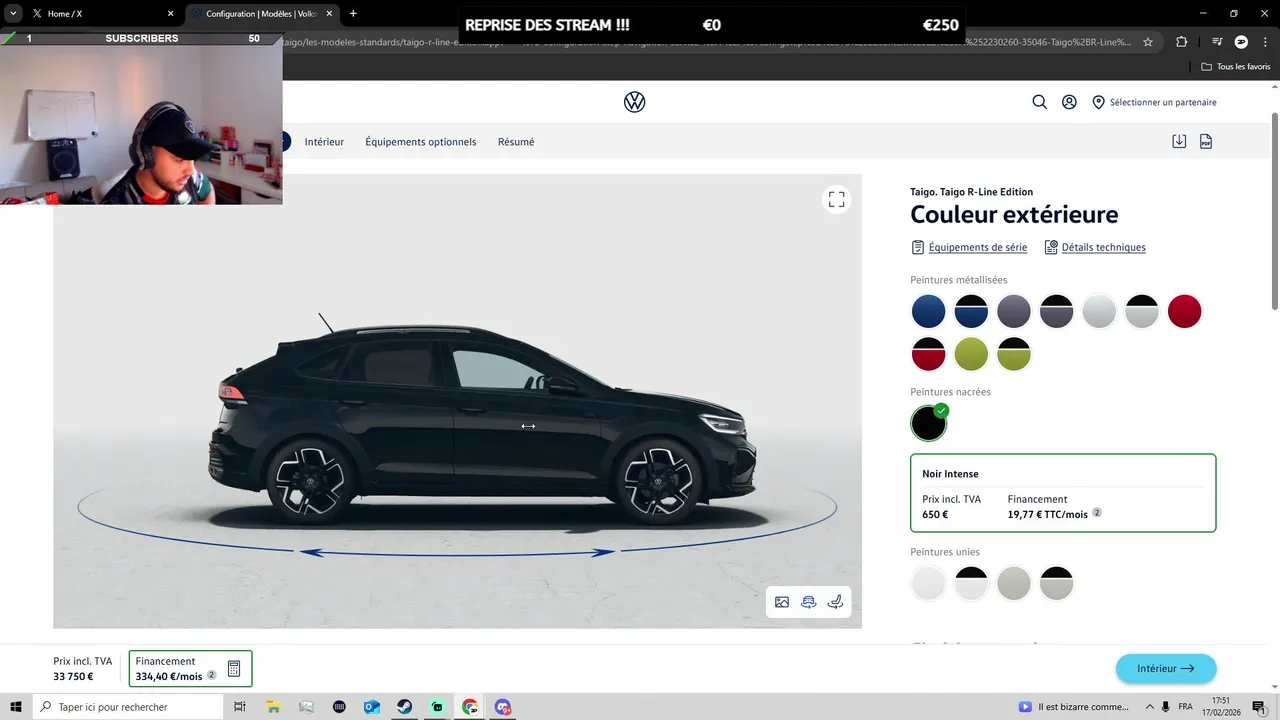Open the financing calculator icon

pyautogui.click(x=234, y=669)
